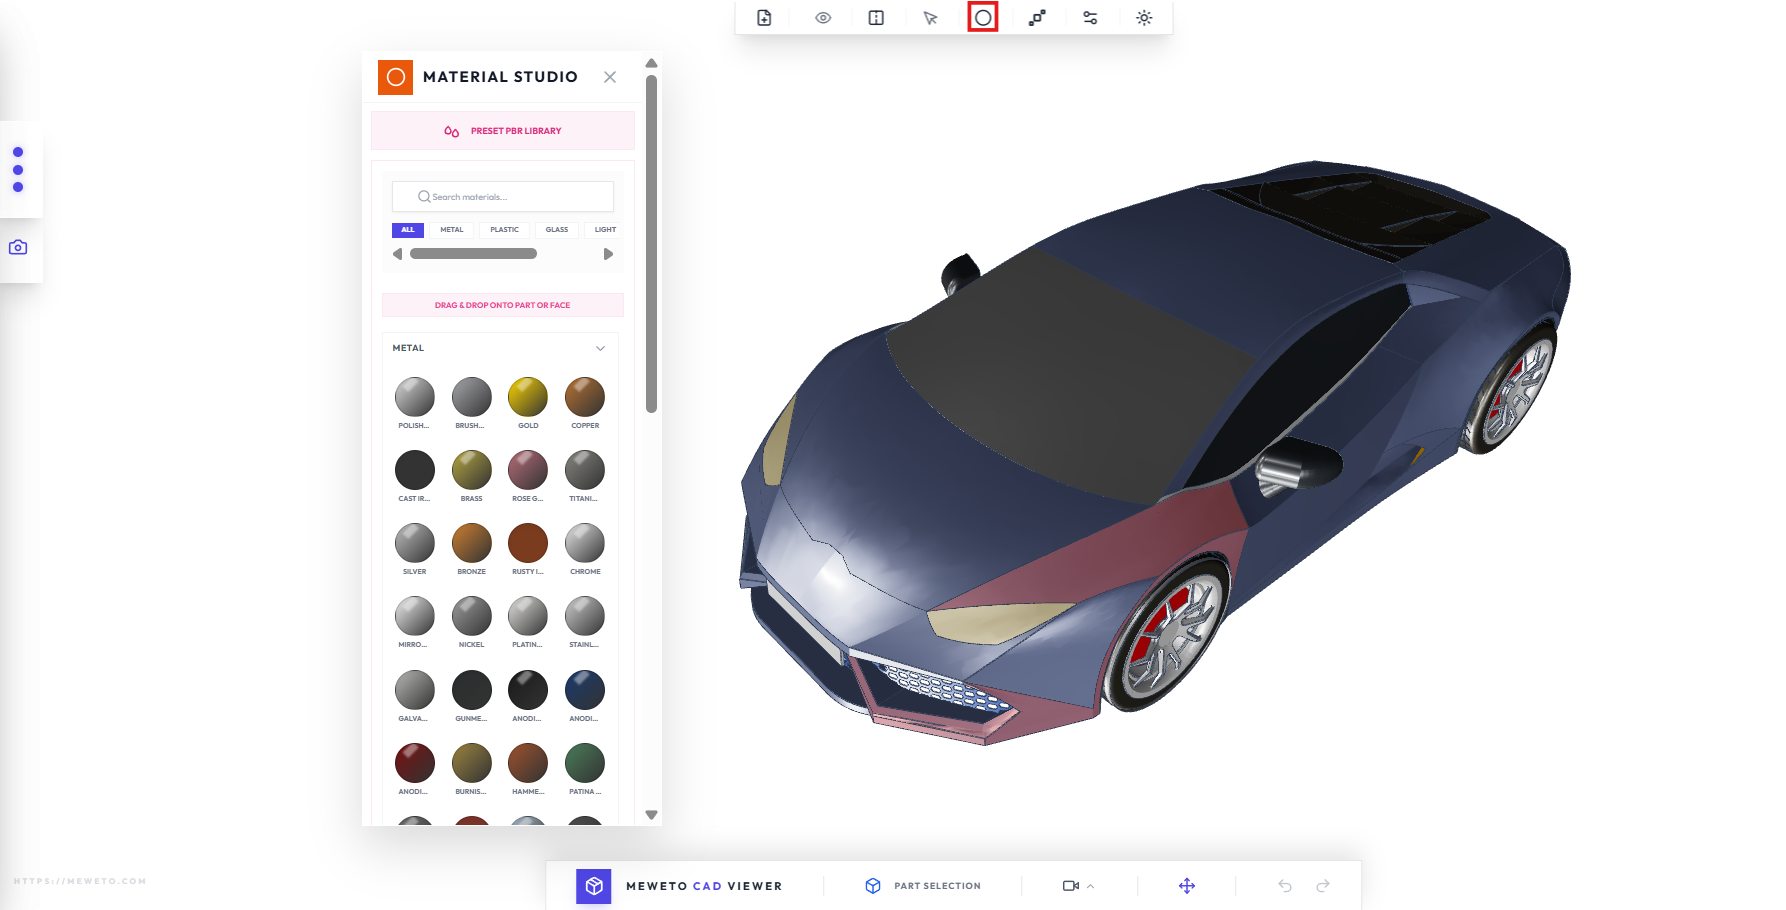Open the Preset PBR Library
The width and height of the screenshot is (1786, 910).
tap(503, 131)
